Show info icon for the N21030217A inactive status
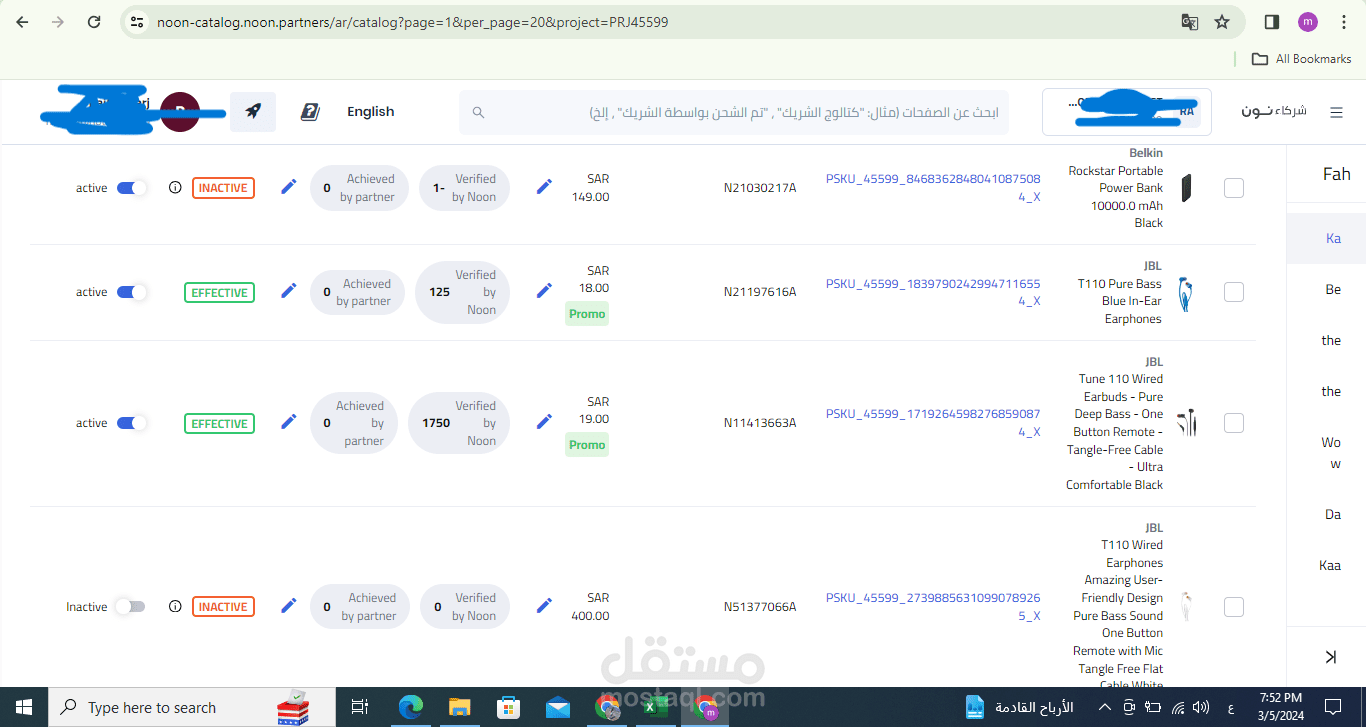Screen dimensions: 1366x727 [175, 187]
